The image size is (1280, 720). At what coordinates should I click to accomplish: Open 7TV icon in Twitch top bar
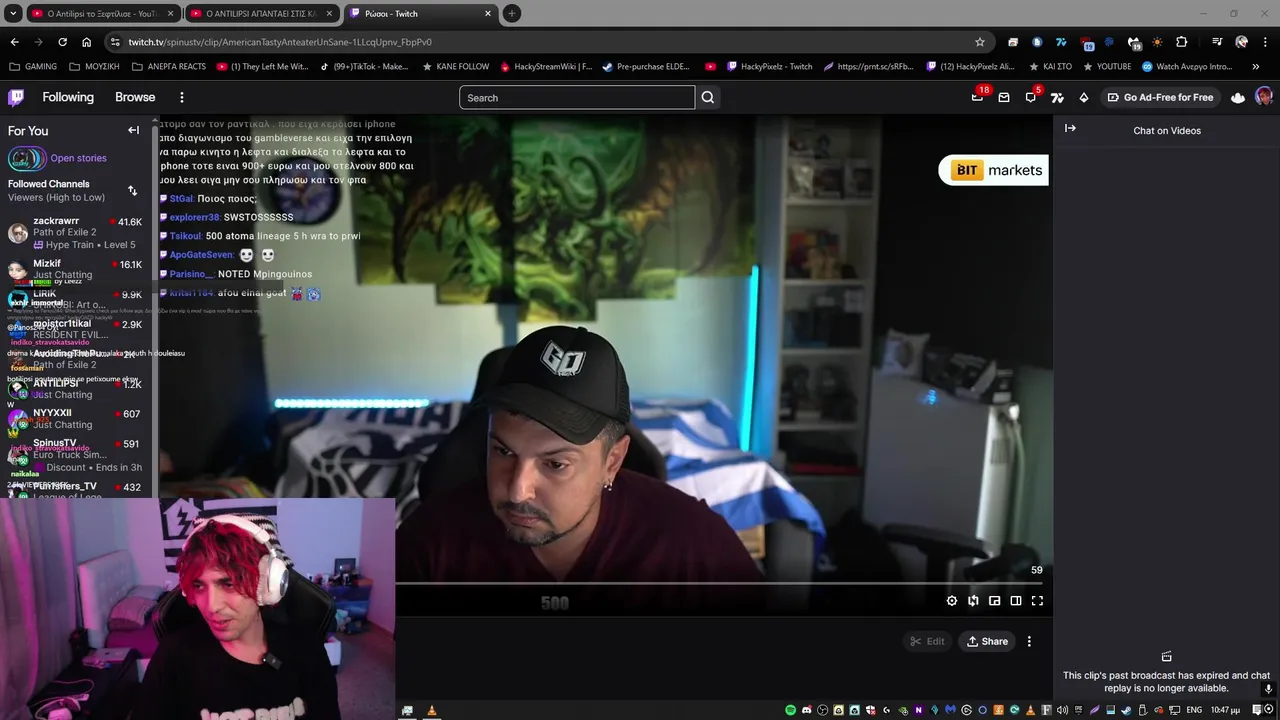point(1057,97)
